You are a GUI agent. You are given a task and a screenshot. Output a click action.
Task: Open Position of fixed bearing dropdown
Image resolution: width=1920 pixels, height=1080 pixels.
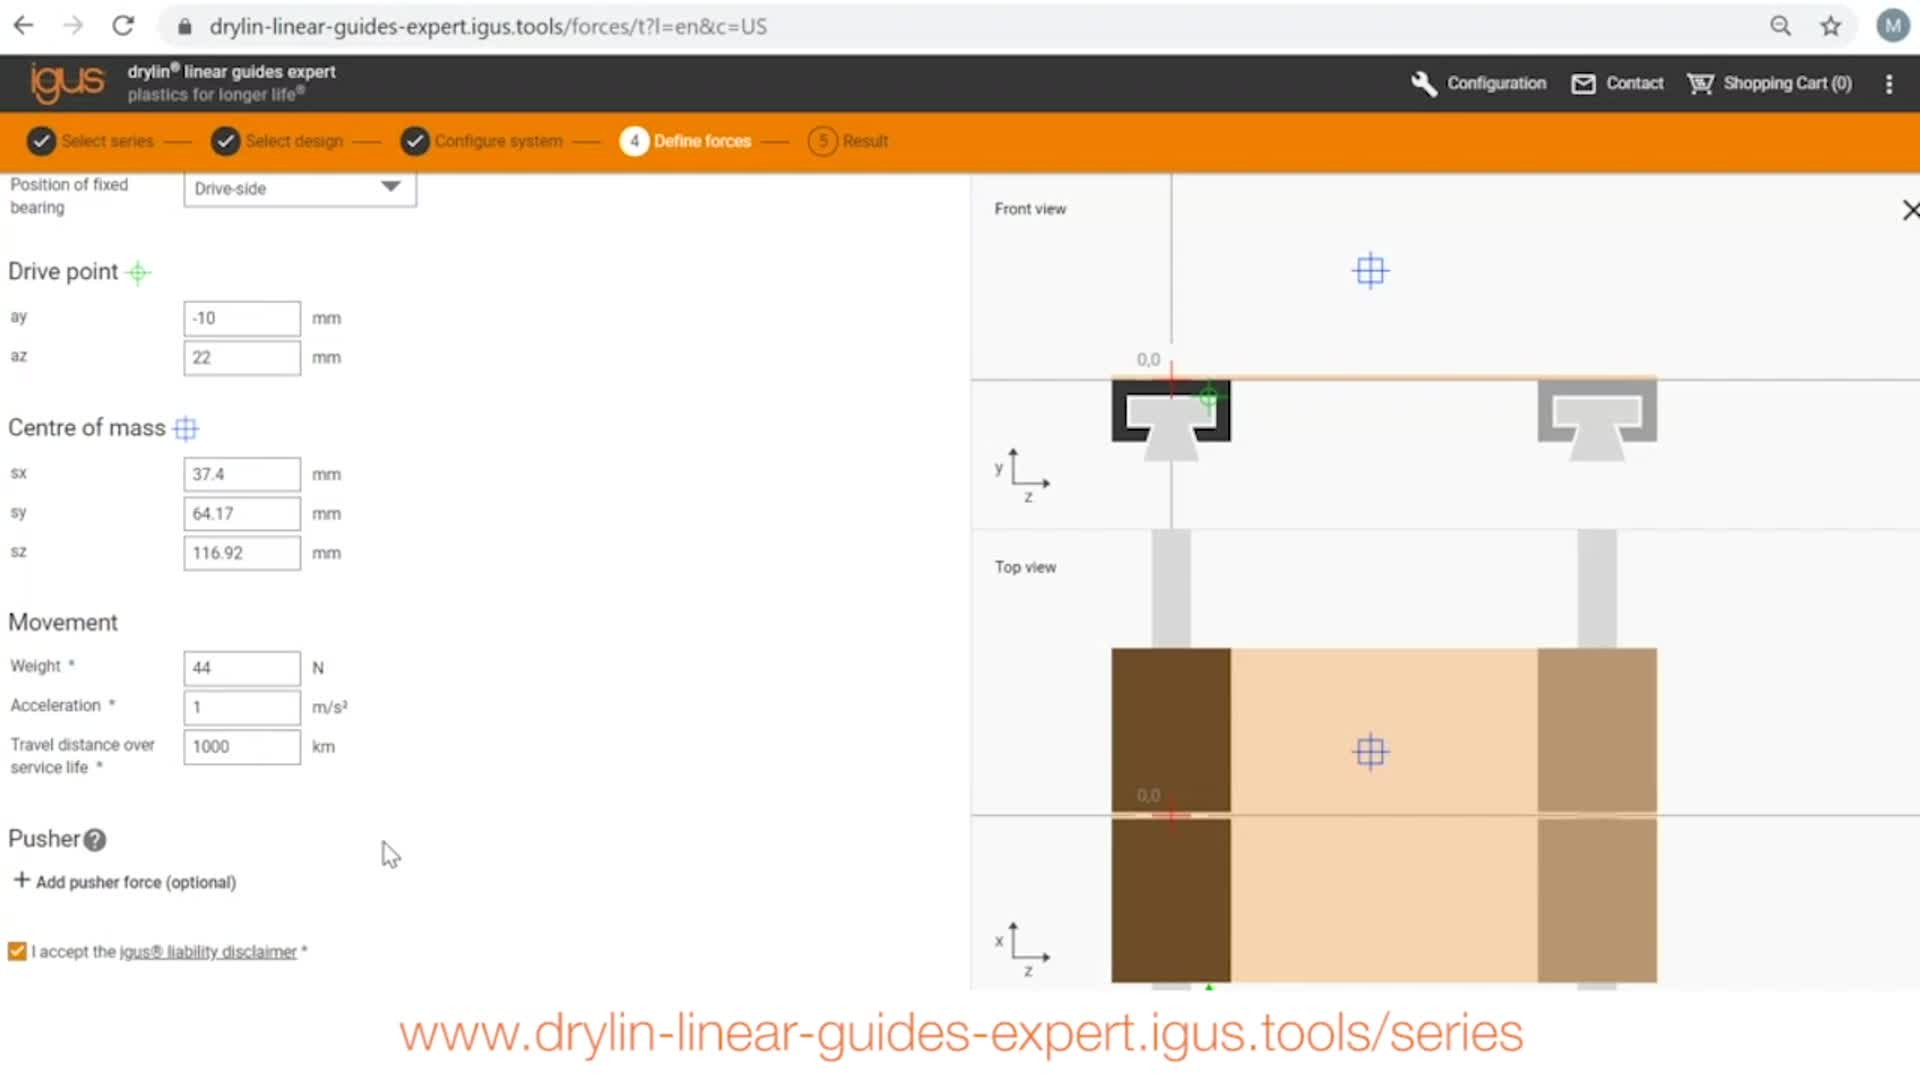point(300,189)
